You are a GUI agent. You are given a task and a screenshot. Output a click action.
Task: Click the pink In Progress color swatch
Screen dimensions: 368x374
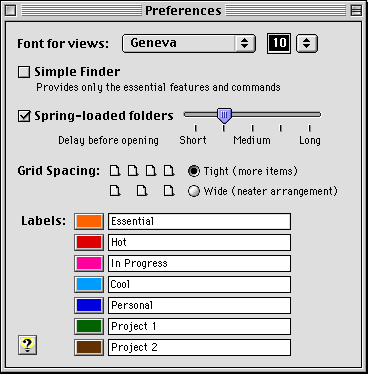(89, 263)
